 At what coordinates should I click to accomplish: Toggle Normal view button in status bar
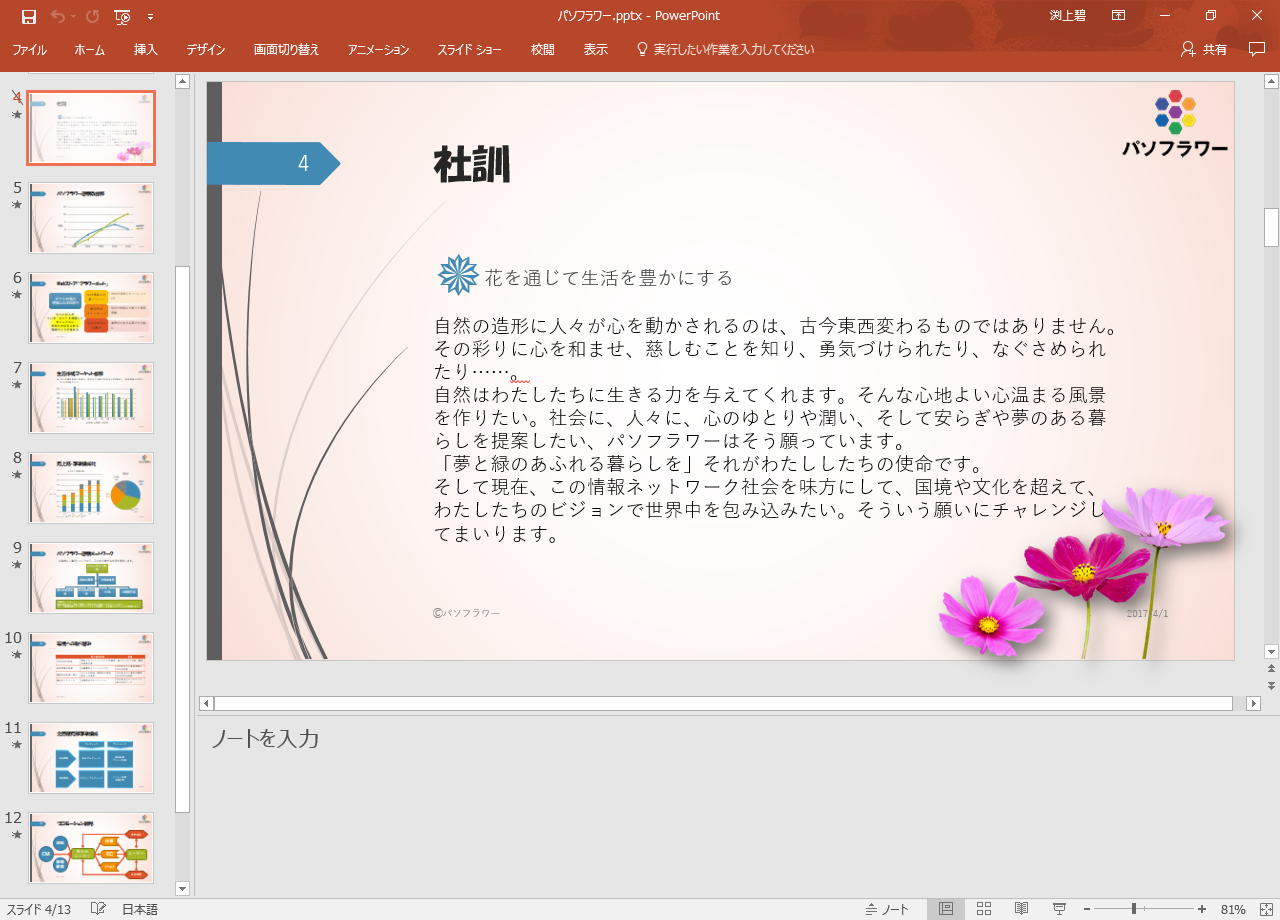945,909
